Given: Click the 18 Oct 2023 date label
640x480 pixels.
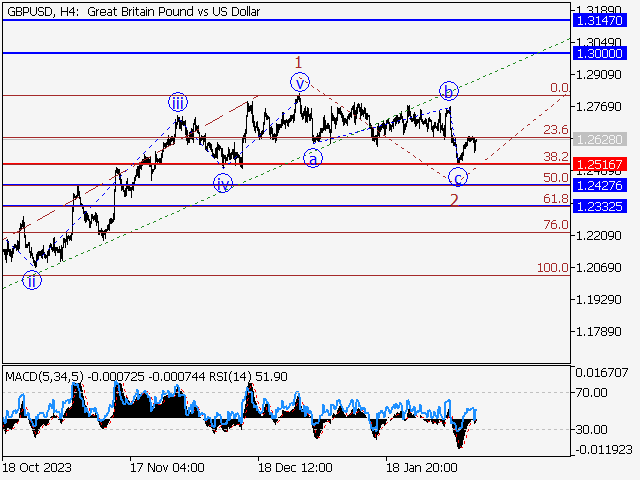Looking at the screenshot, I should point(37,467).
